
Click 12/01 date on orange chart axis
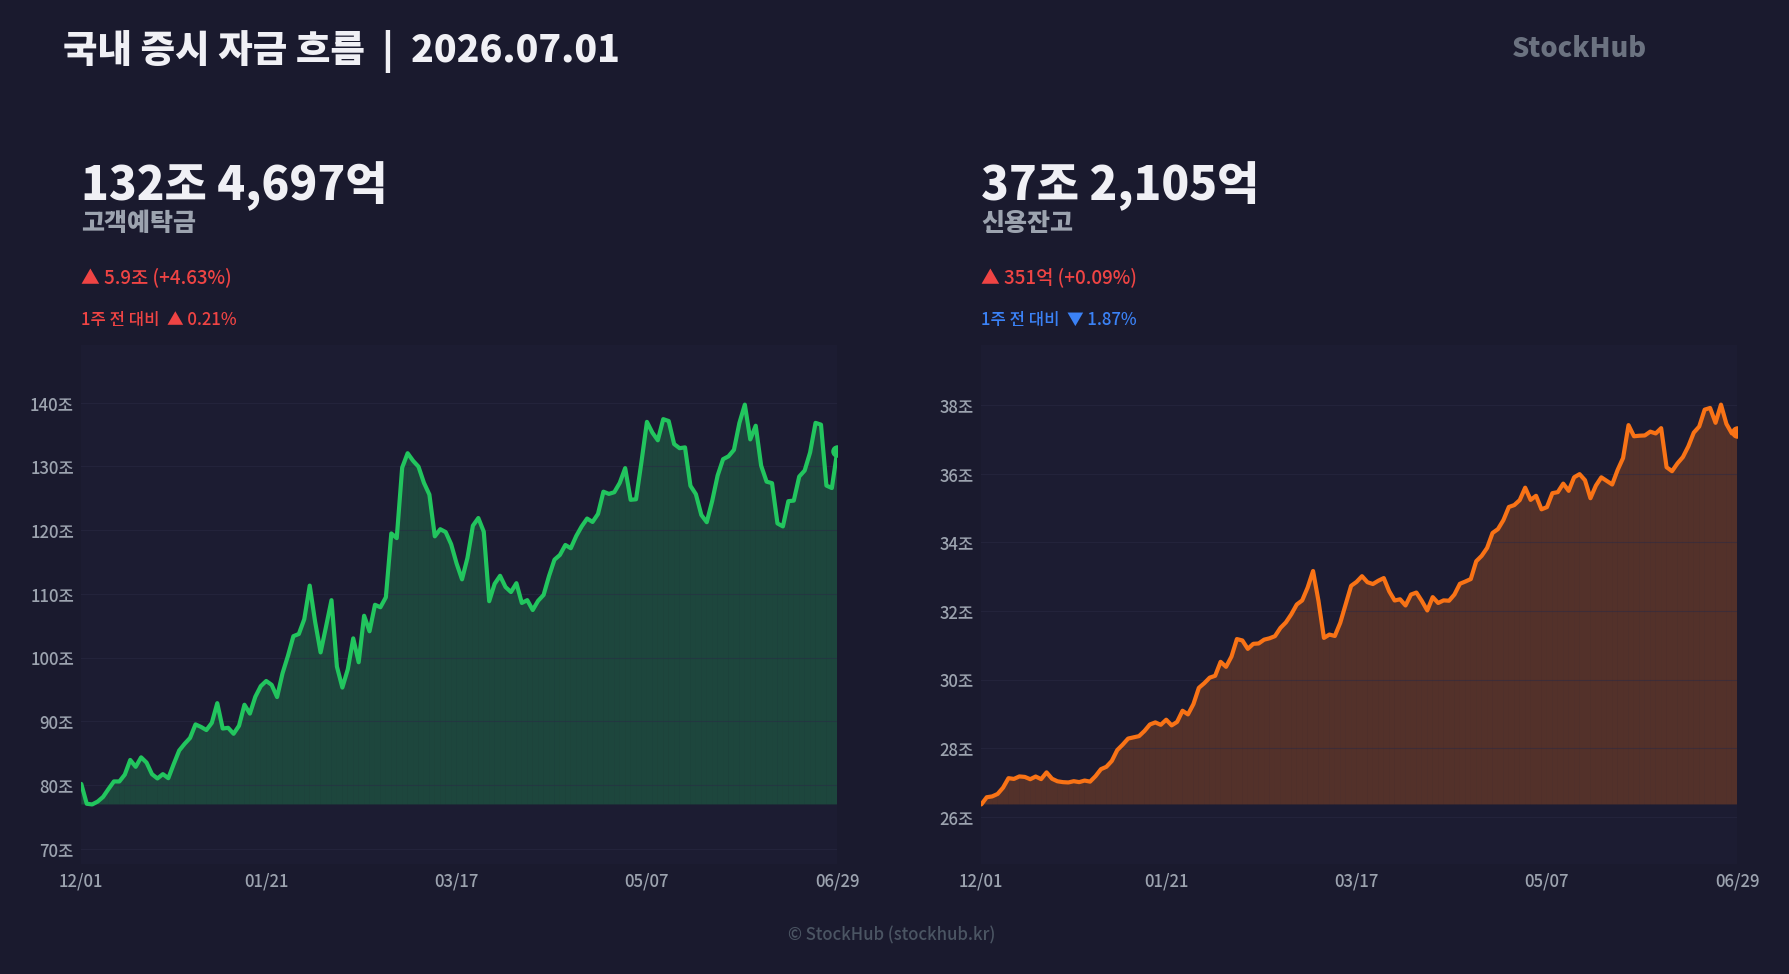point(981,881)
